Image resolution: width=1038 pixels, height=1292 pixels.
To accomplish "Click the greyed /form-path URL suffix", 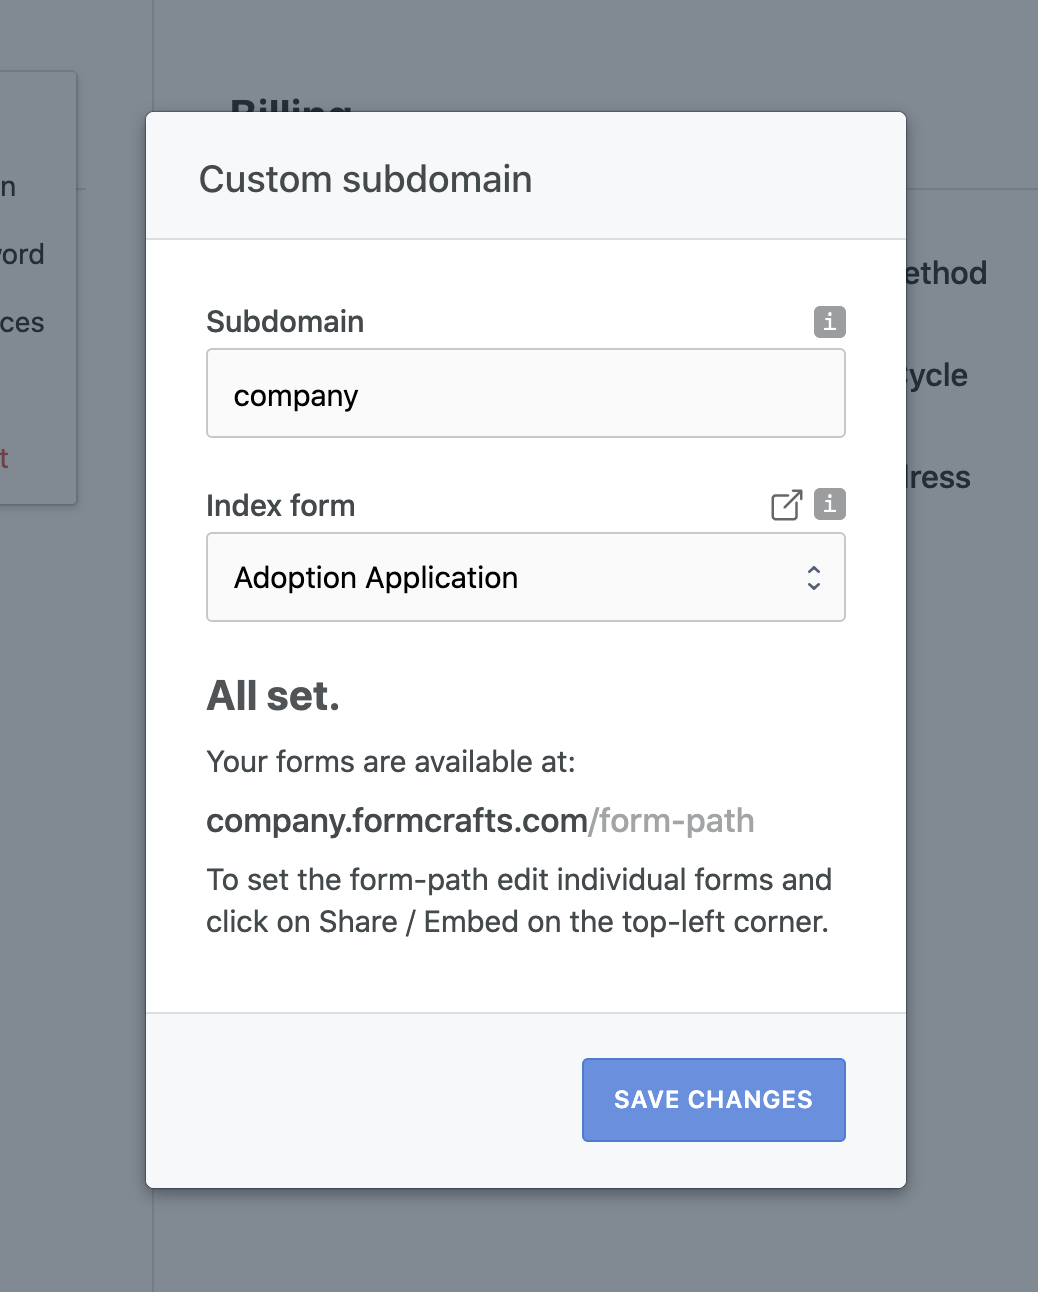I will 672,821.
